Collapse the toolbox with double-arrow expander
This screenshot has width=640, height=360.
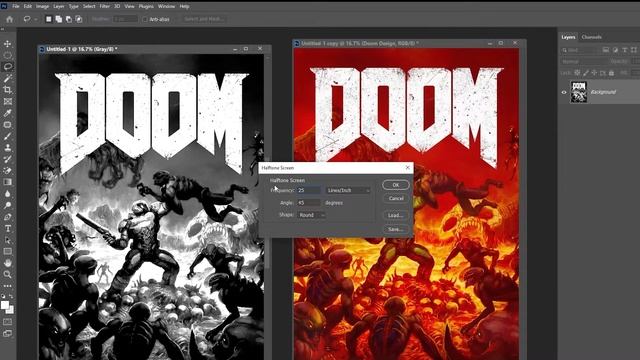2,29
